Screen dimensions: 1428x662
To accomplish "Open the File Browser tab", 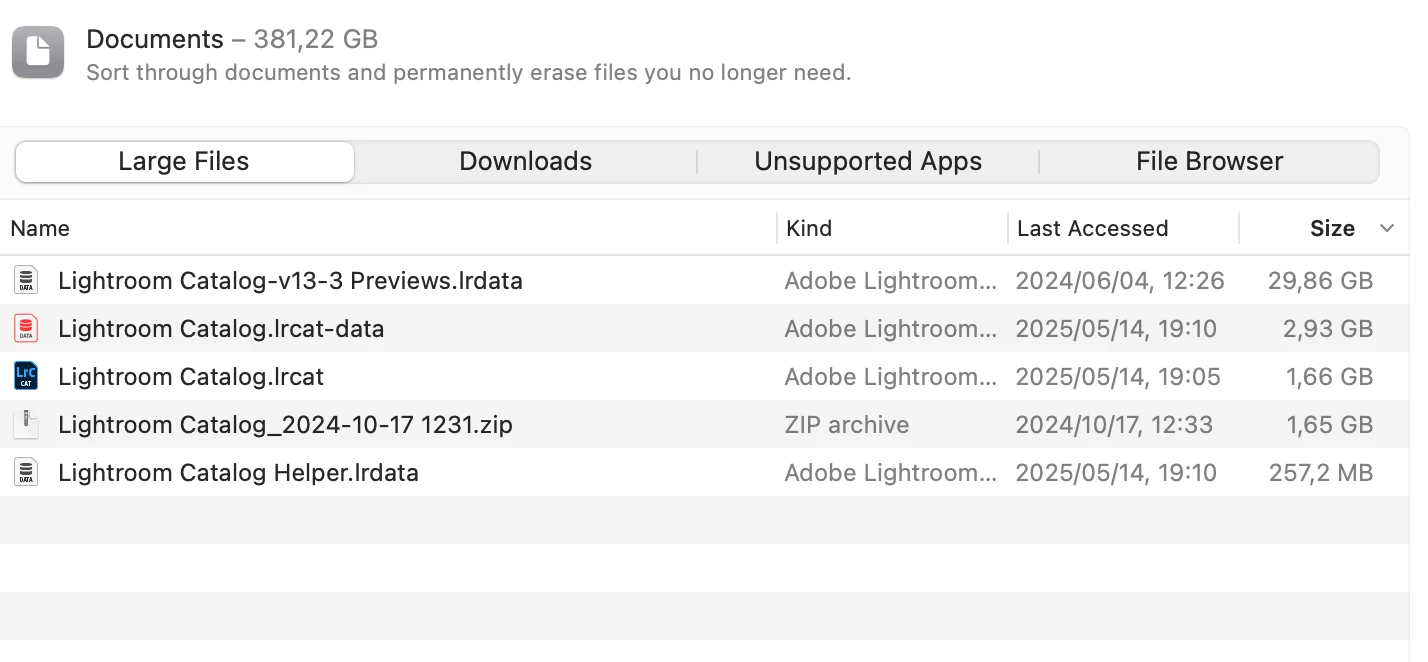I will click(1209, 162).
